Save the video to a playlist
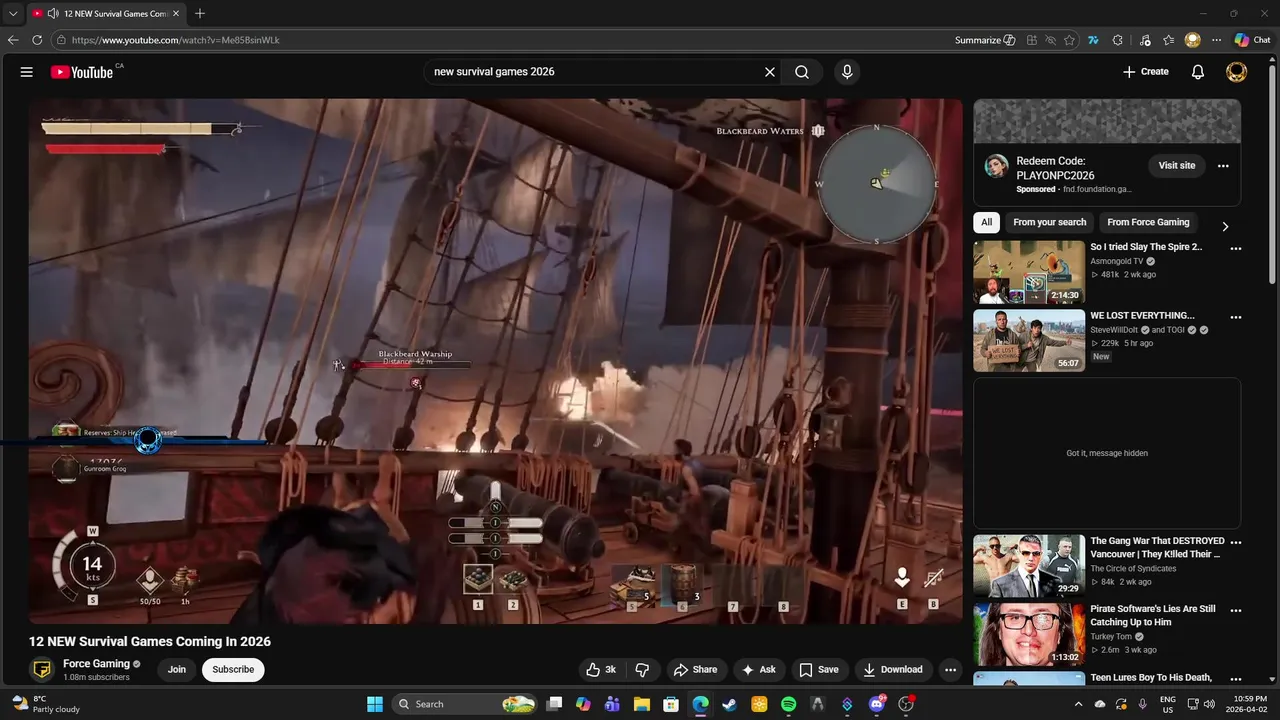The width and height of the screenshot is (1280, 720). (819, 670)
